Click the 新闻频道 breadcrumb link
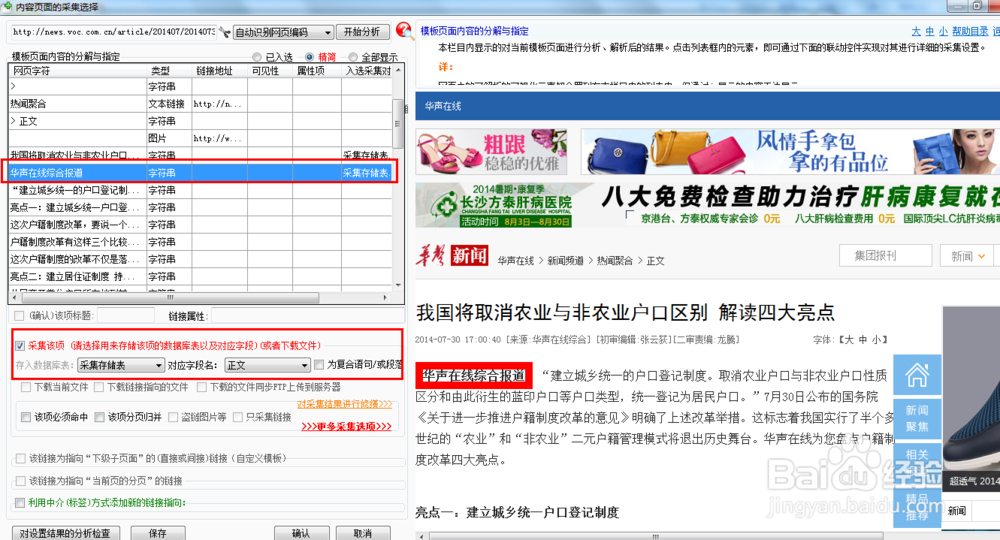The width and height of the screenshot is (1000, 540). tap(565, 261)
